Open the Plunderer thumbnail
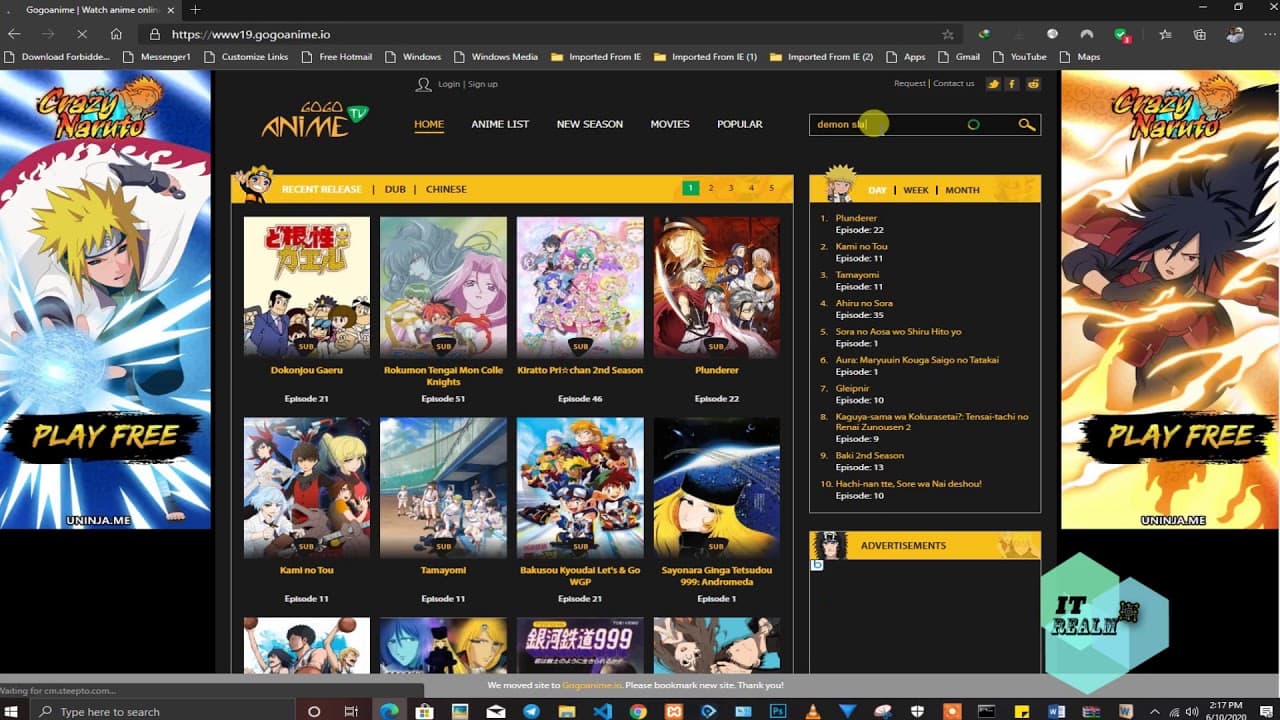This screenshot has width=1280, height=720. coord(716,287)
